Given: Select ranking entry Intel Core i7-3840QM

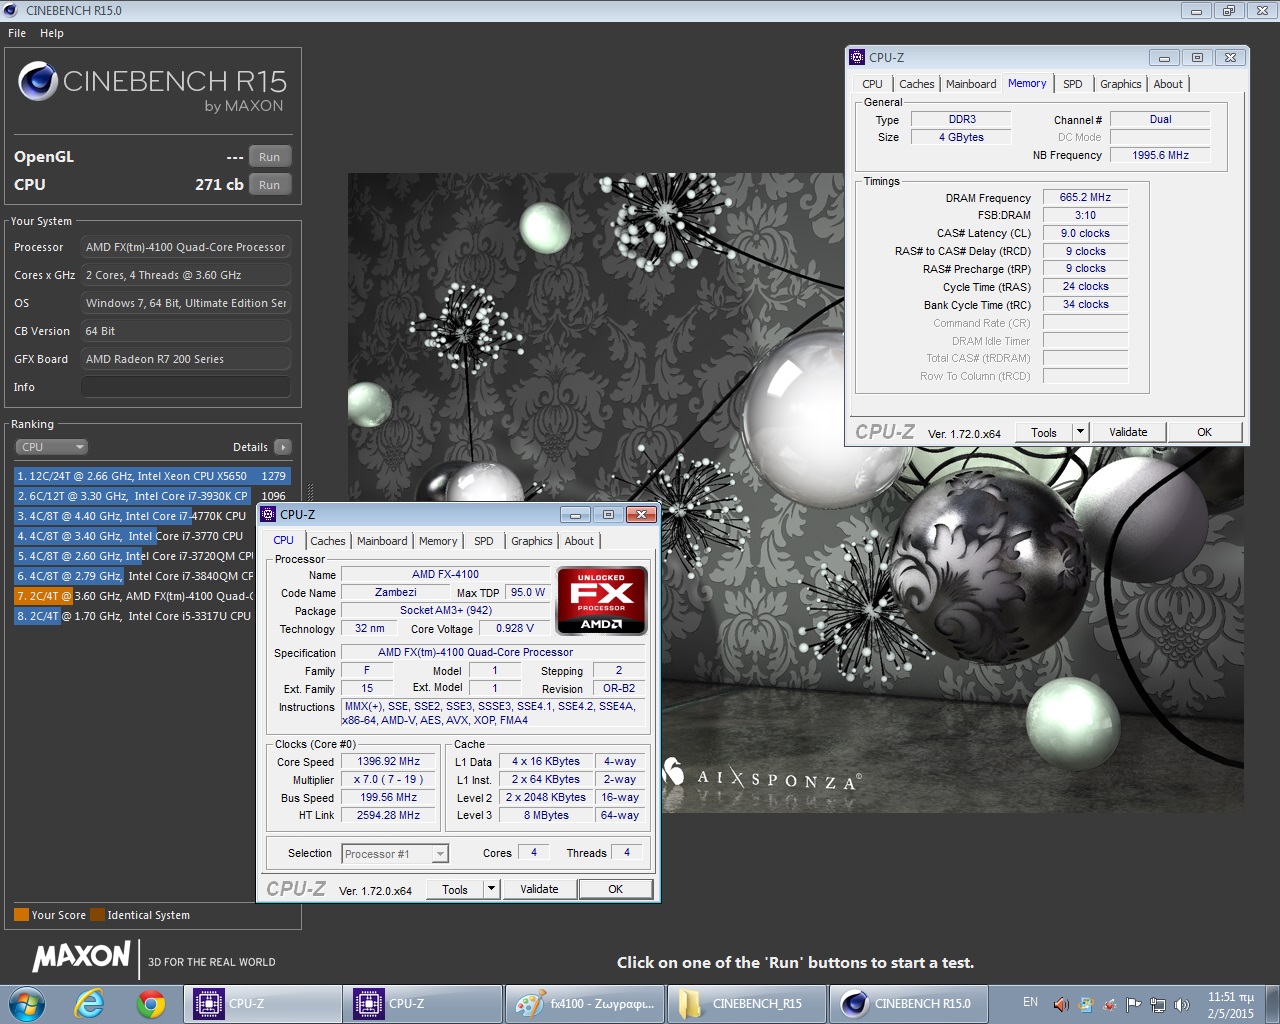Looking at the screenshot, I should 134,576.
